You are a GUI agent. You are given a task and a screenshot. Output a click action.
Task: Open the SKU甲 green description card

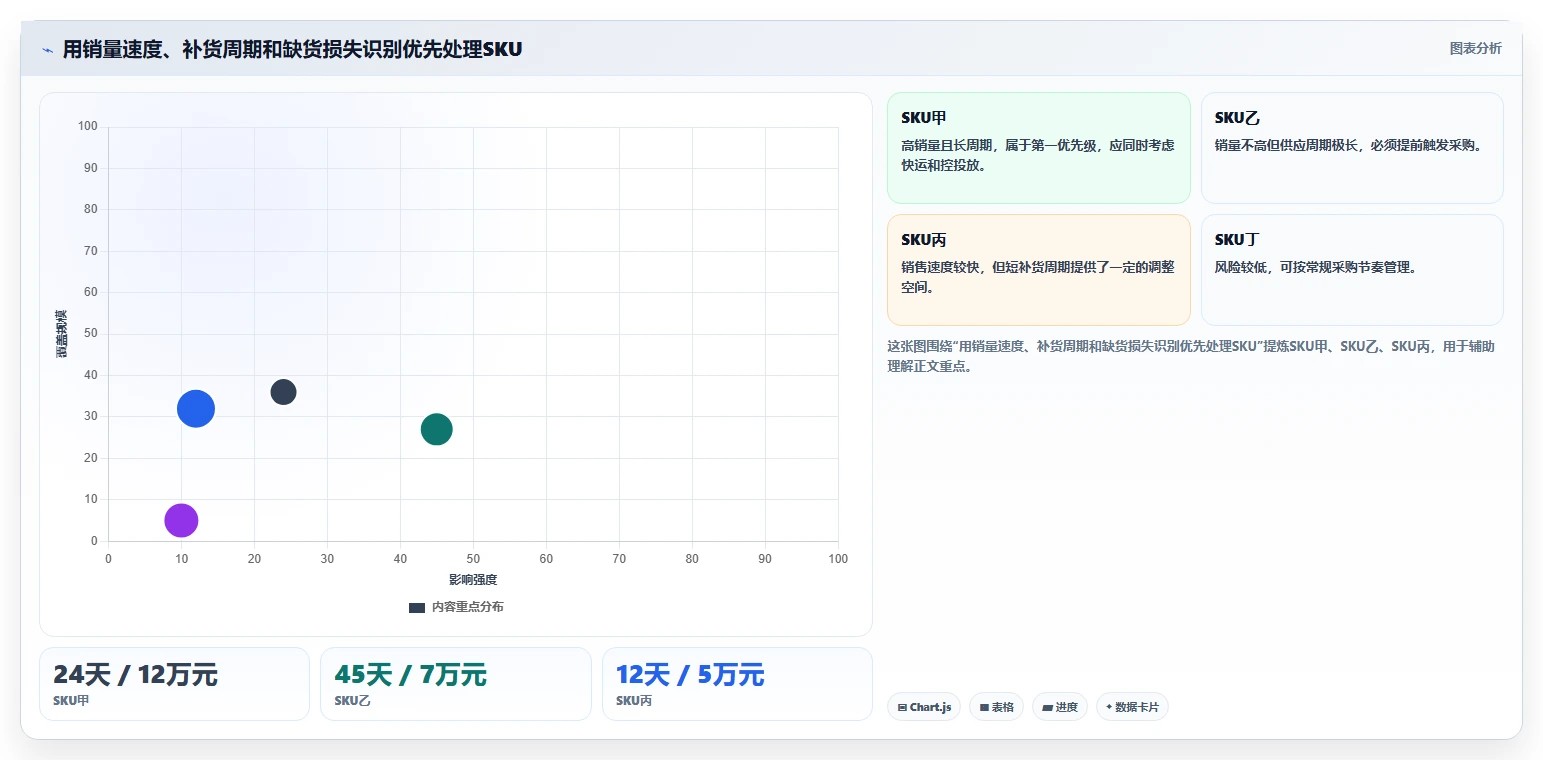pyautogui.click(x=1038, y=148)
